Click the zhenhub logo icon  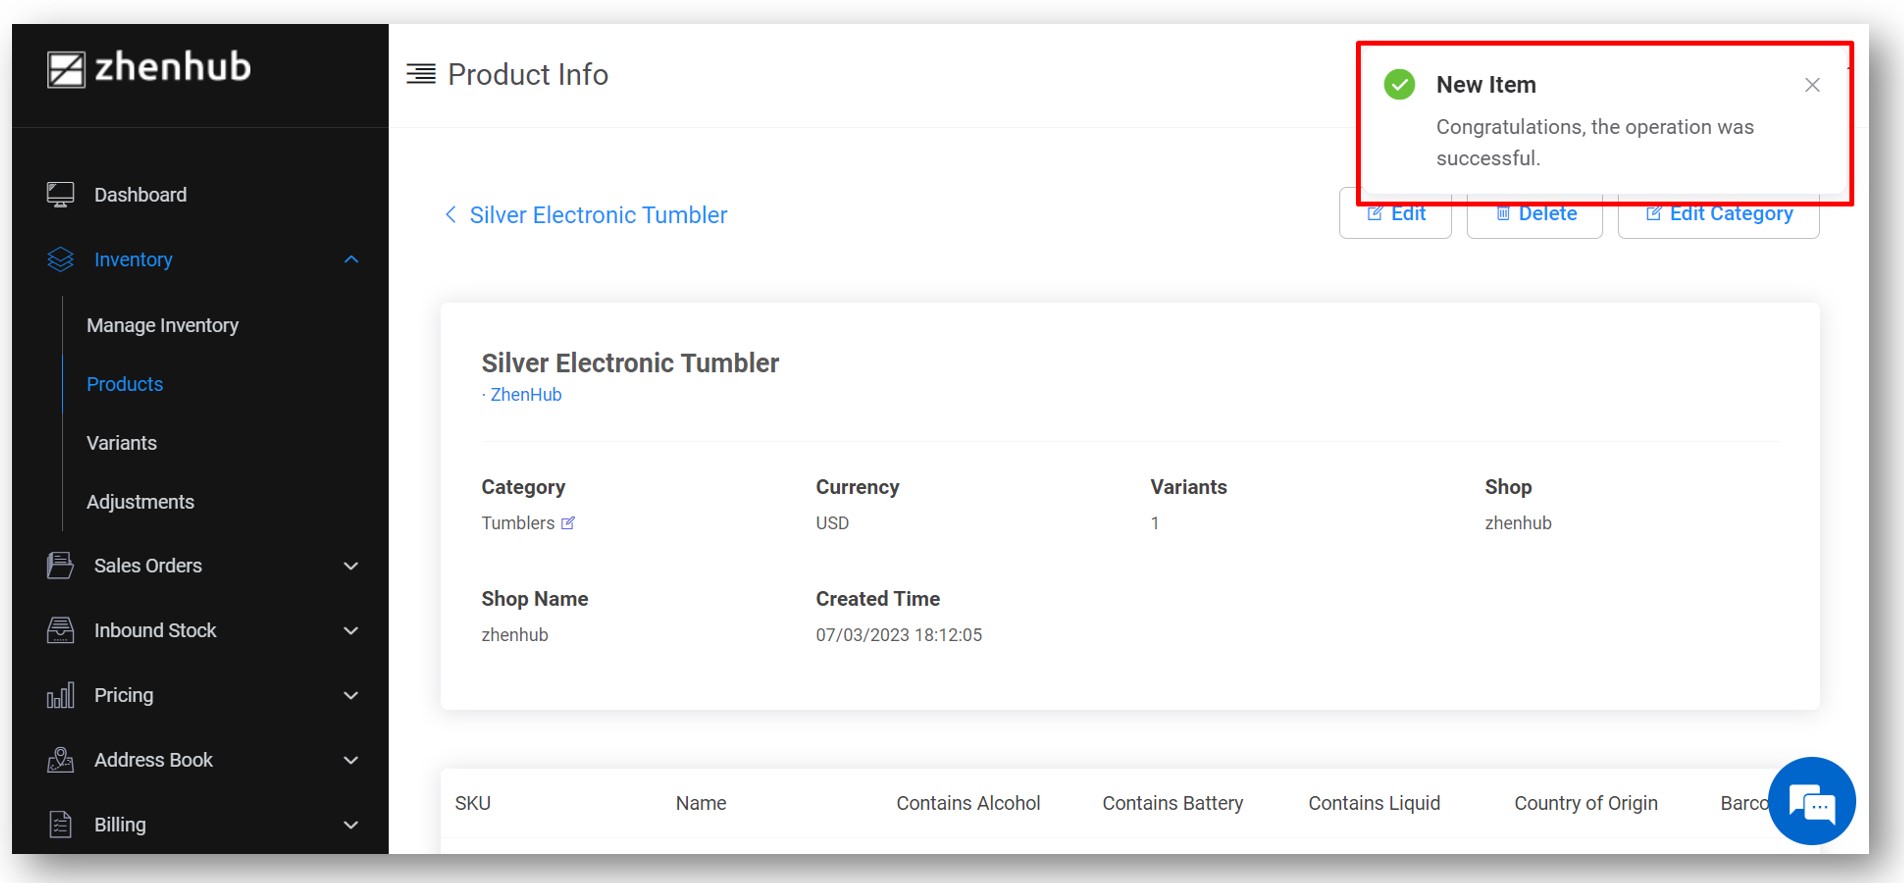tap(66, 69)
